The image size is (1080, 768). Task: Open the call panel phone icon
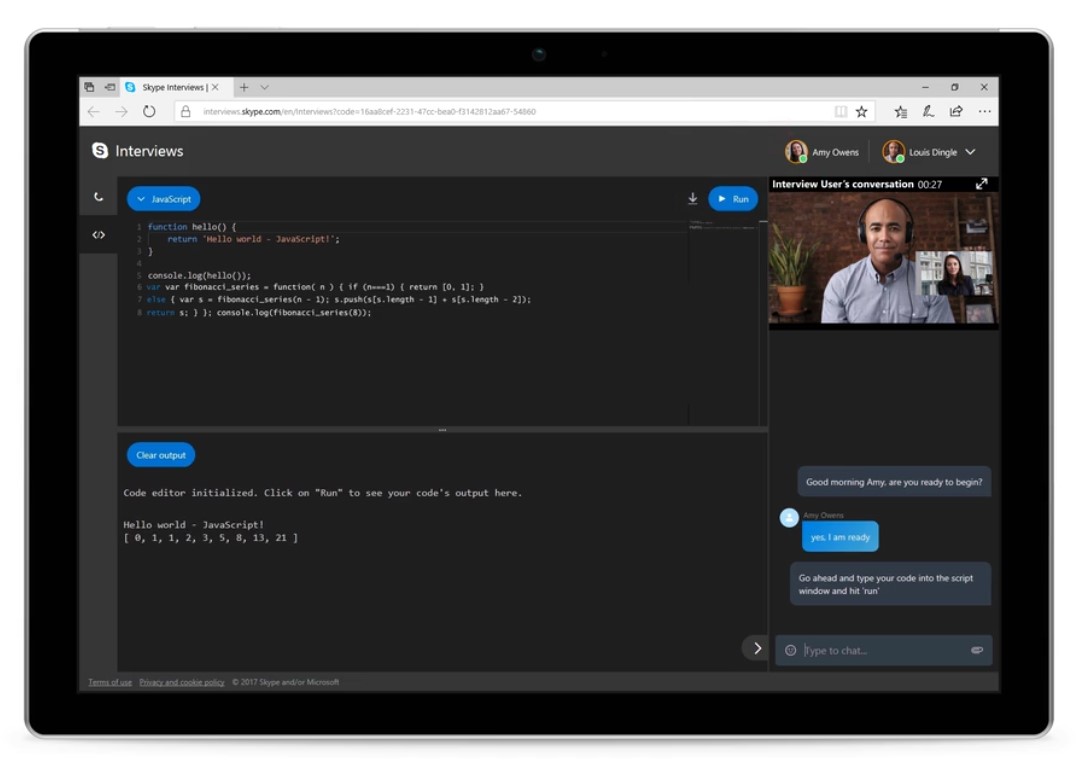[x=98, y=197]
